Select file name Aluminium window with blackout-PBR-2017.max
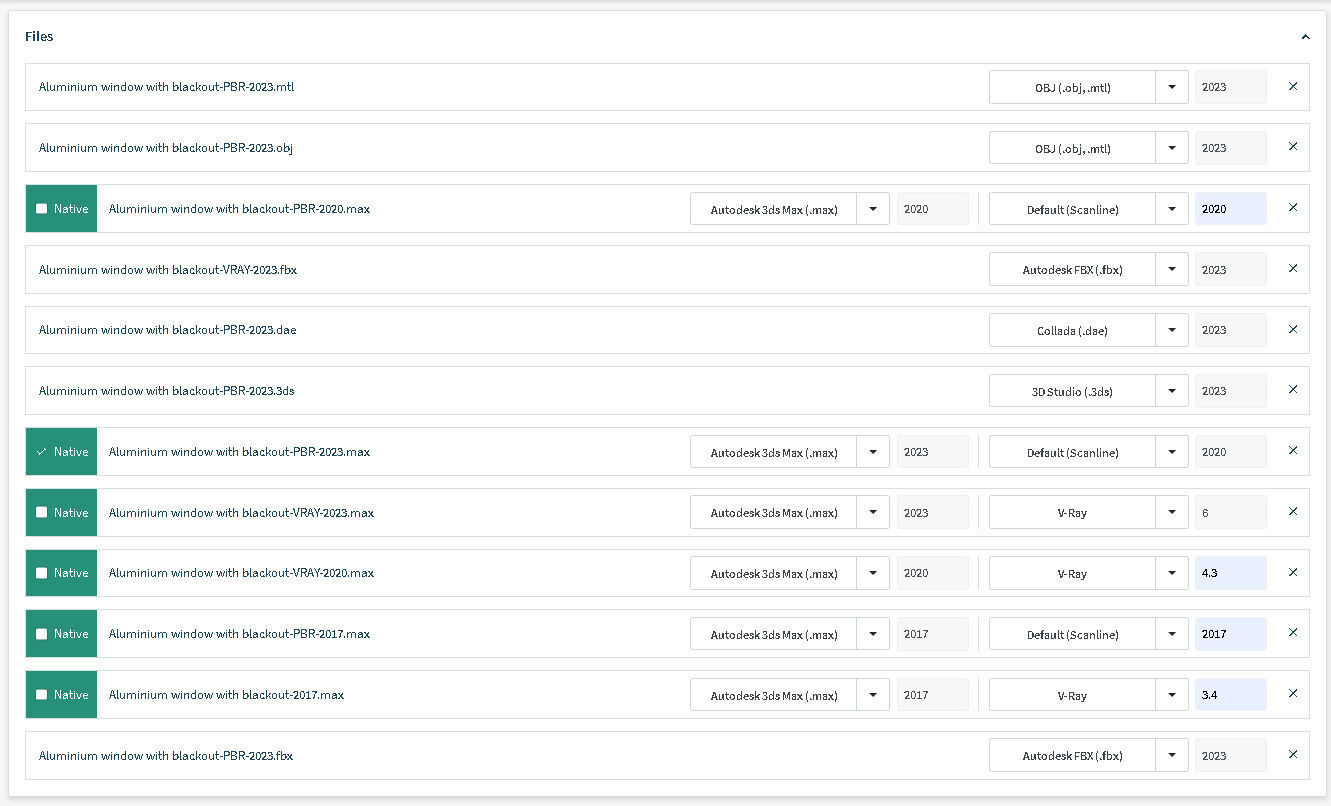1331x806 pixels. (x=239, y=634)
